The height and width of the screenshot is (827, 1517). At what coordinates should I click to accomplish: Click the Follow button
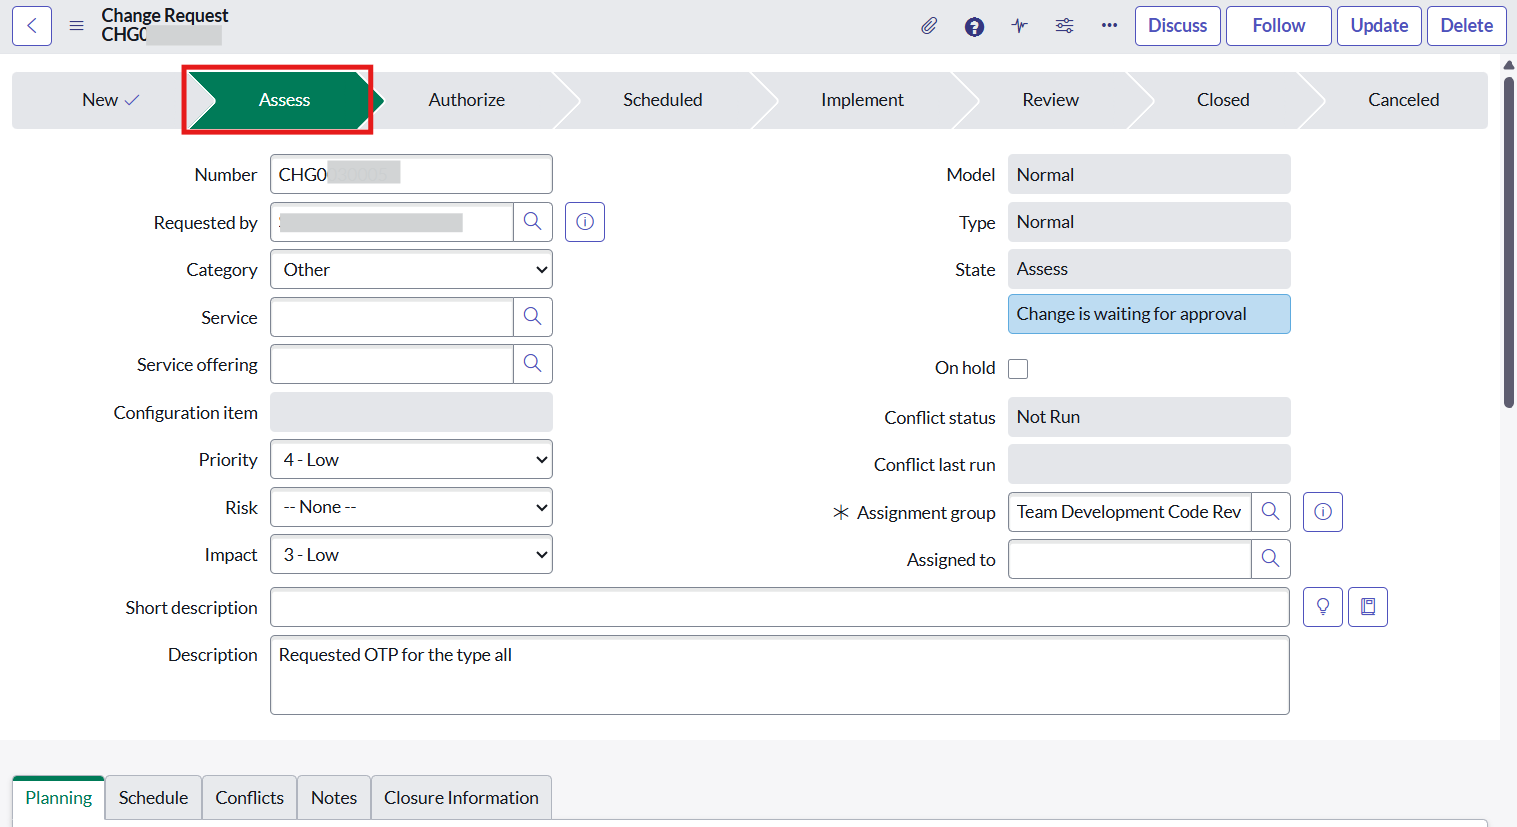pyautogui.click(x=1279, y=26)
